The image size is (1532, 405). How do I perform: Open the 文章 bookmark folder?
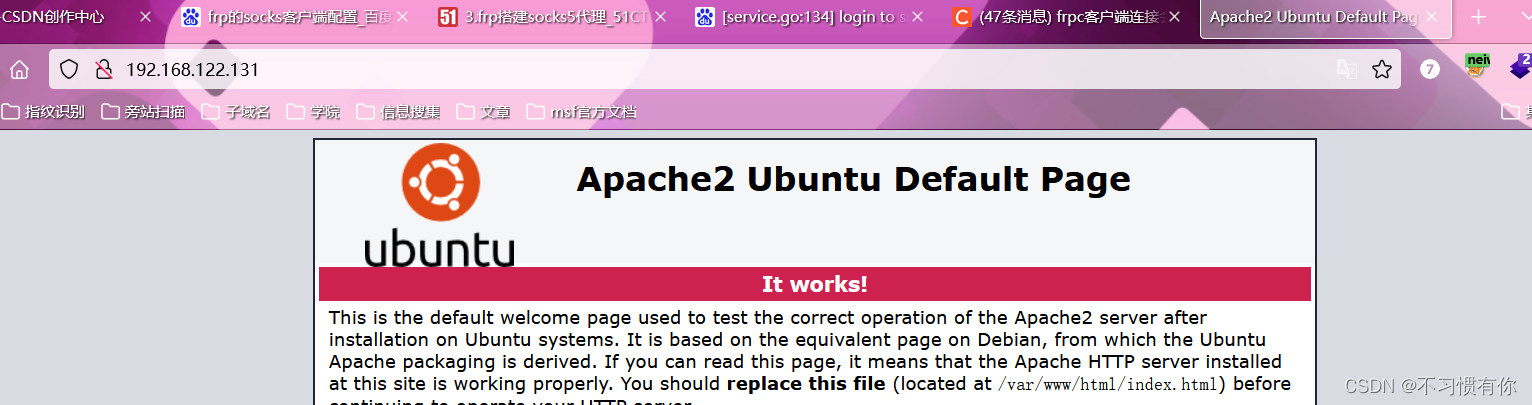(x=483, y=112)
